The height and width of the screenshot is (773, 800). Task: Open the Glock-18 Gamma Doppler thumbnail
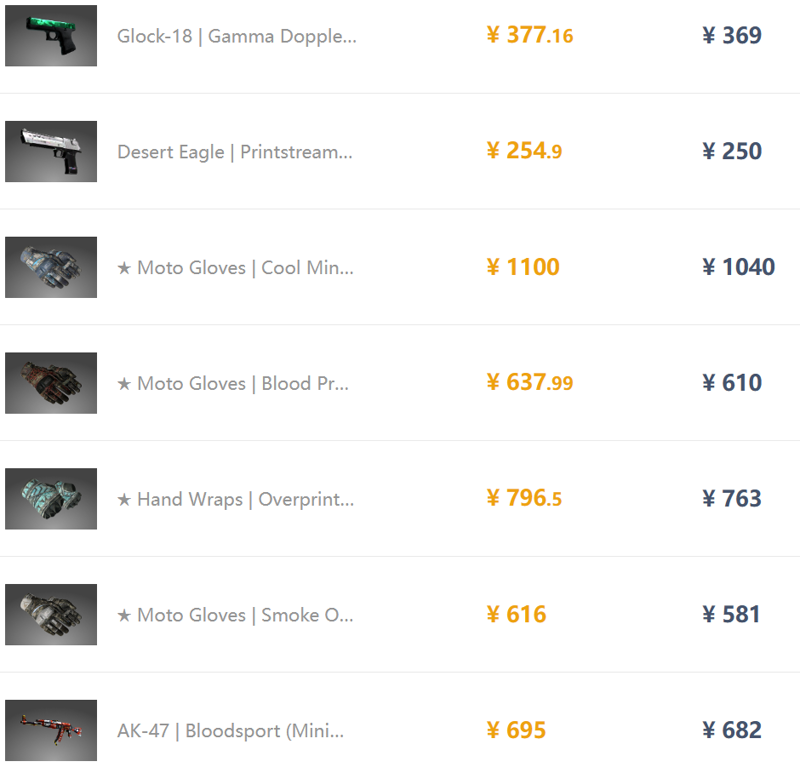[x=51, y=36]
